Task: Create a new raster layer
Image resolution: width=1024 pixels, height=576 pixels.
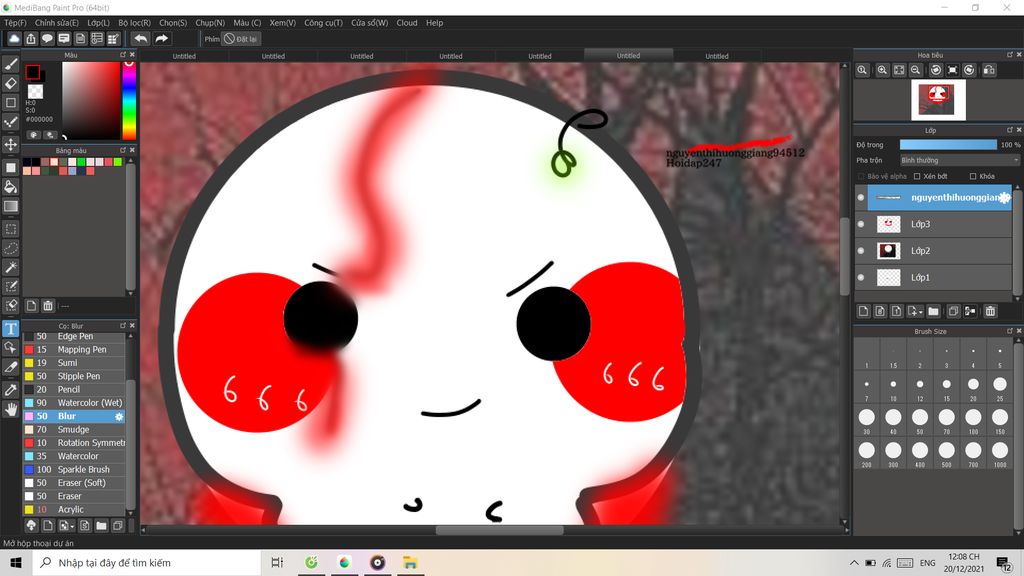Action: 863,312
